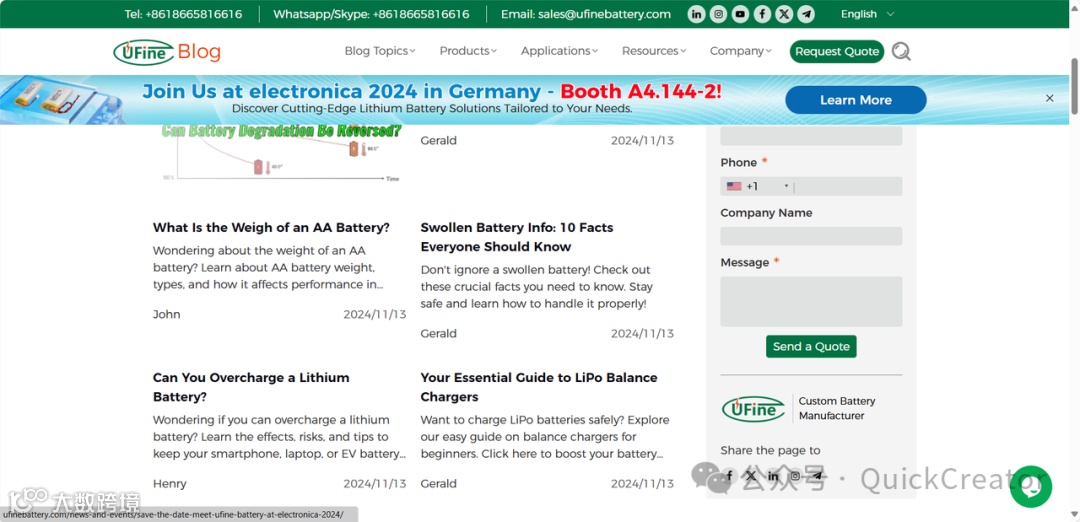Click the UFine Blog logo
The image size is (1080, 522).
(167, 52)
